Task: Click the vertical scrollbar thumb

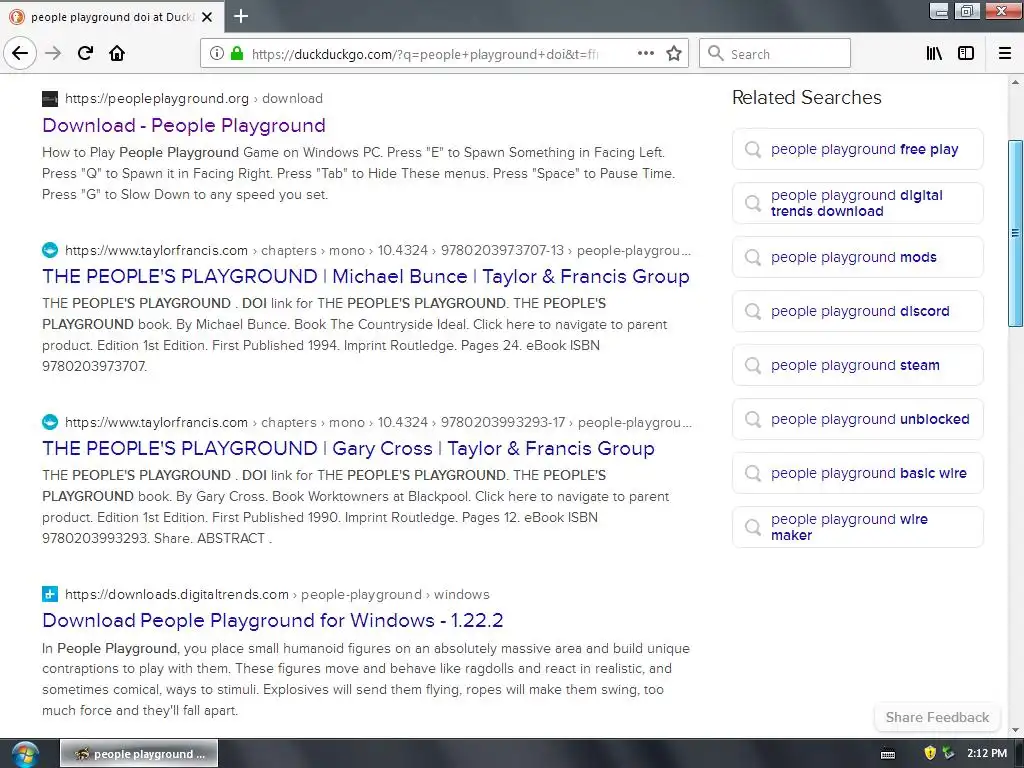Action: coord(1015,233)
